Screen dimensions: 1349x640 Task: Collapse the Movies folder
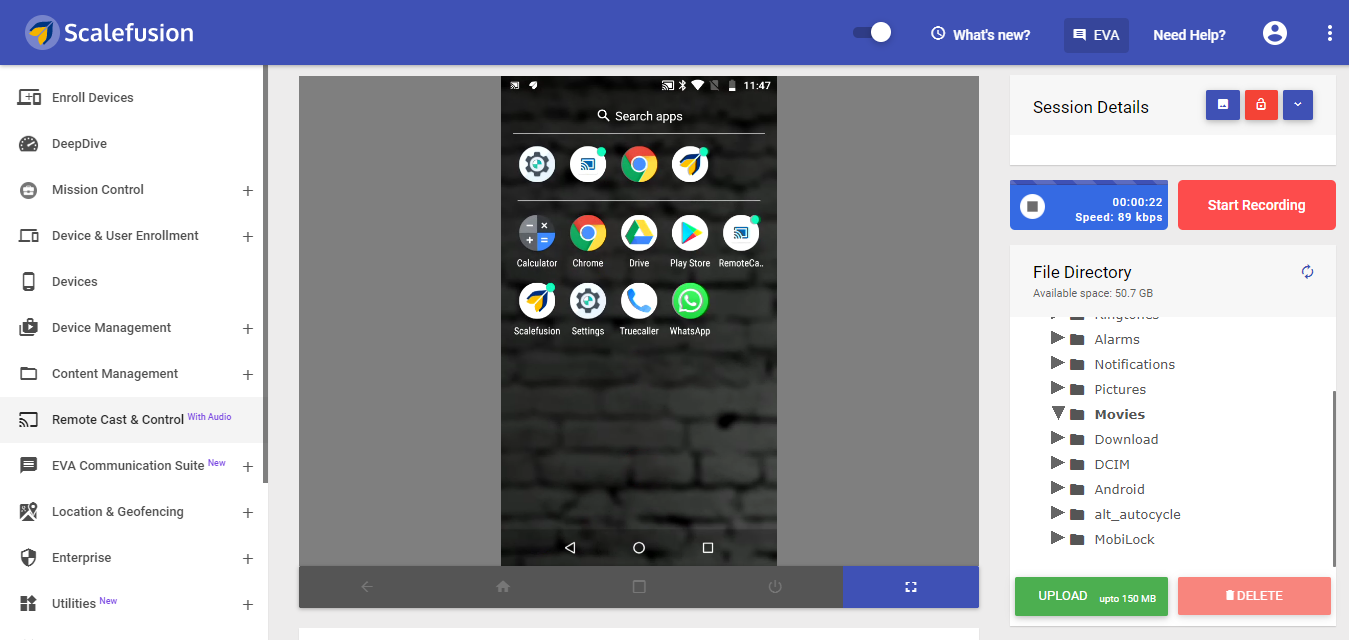pyautogui.click(x=1057, y=413)
